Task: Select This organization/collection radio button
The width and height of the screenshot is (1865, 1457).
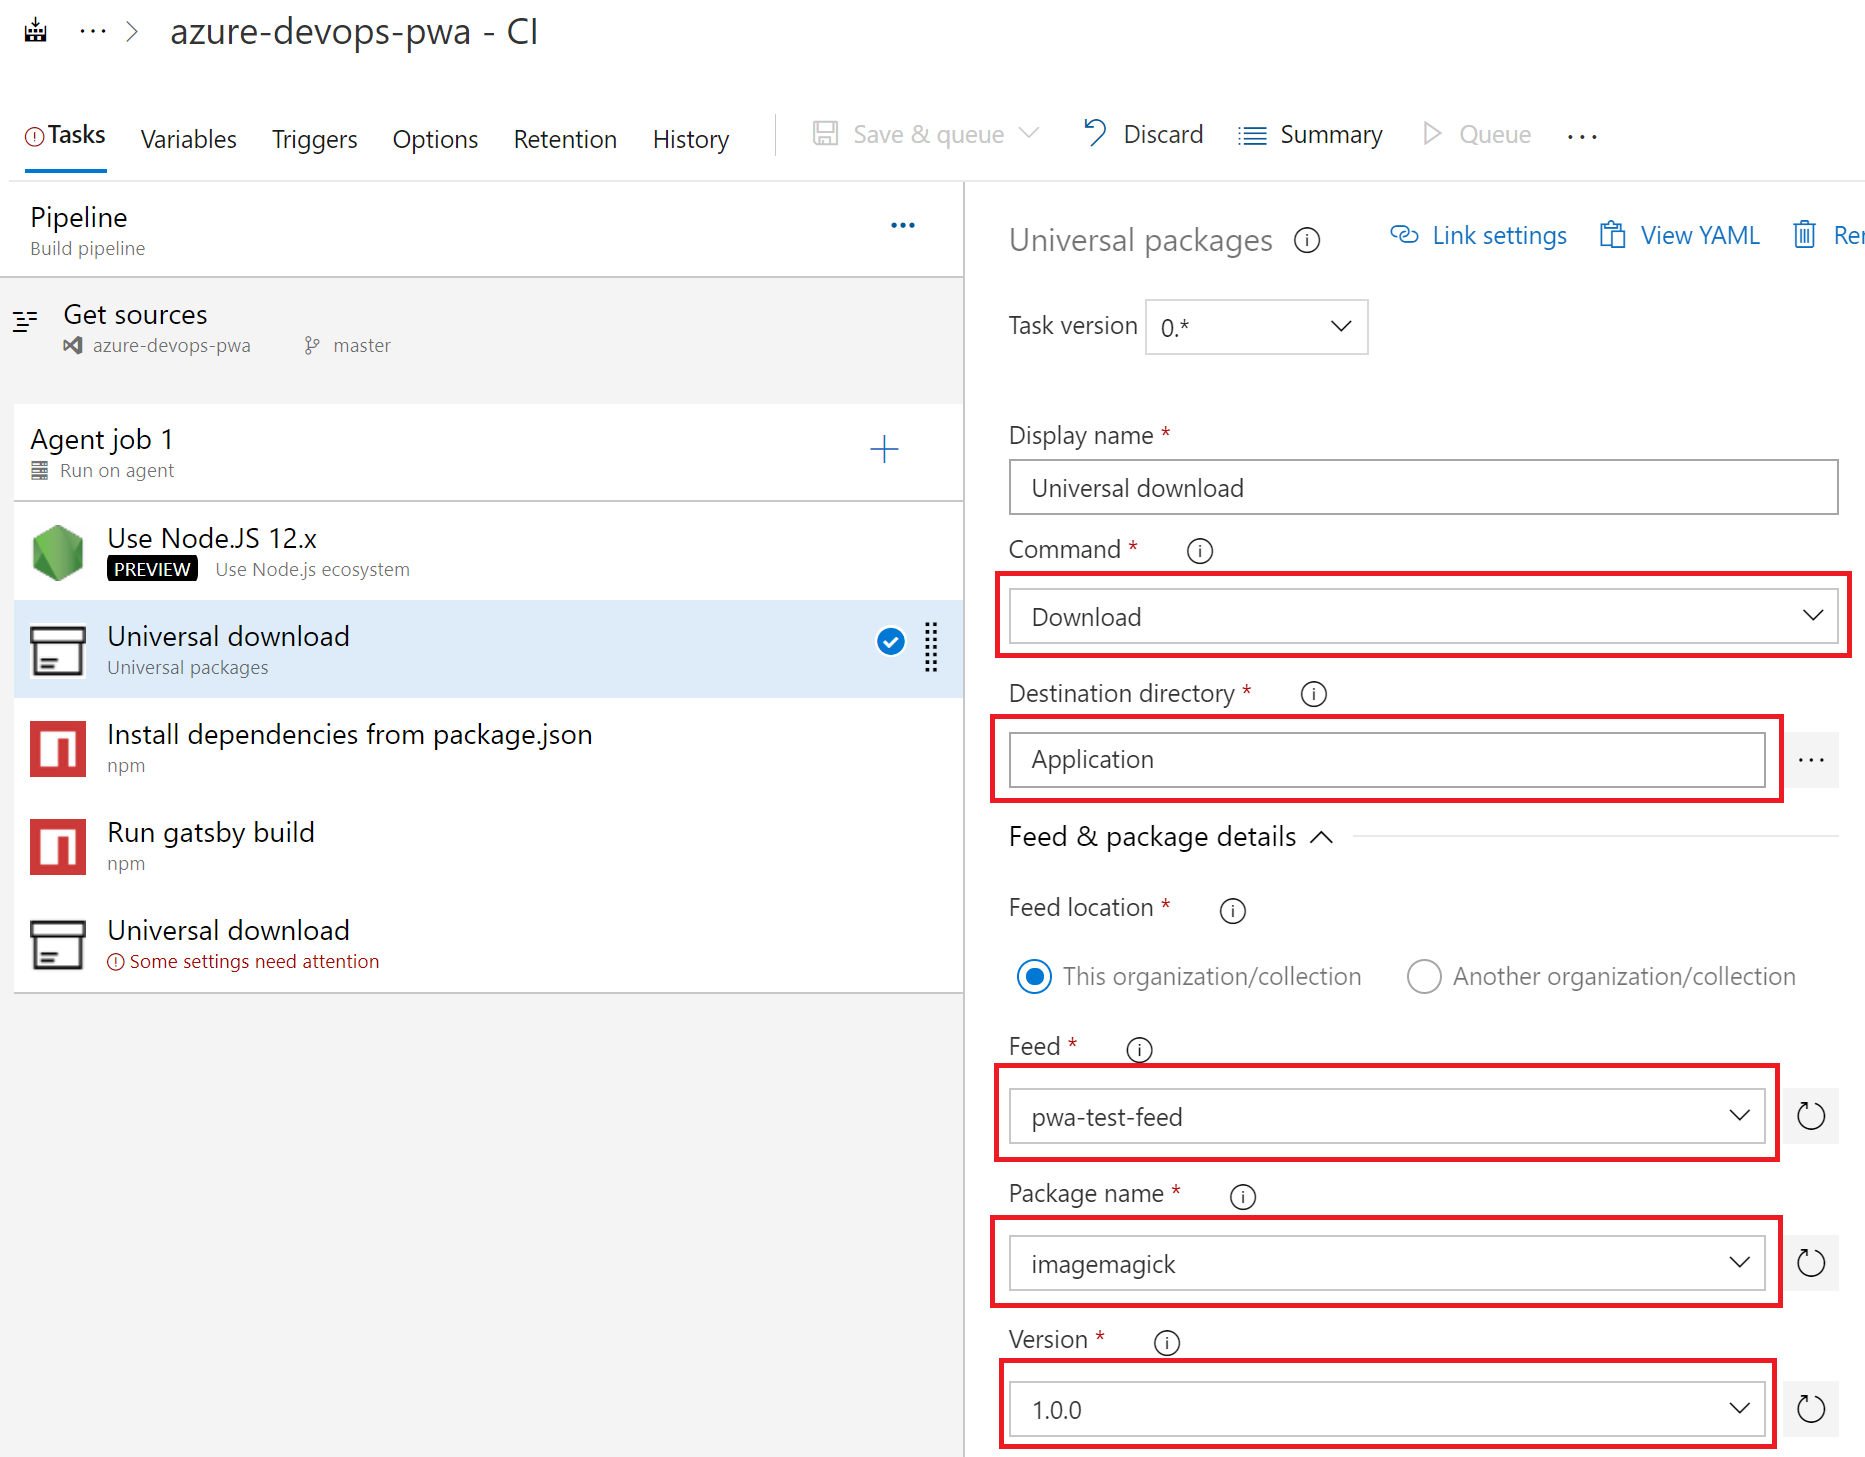Action: click(1034, 976)
